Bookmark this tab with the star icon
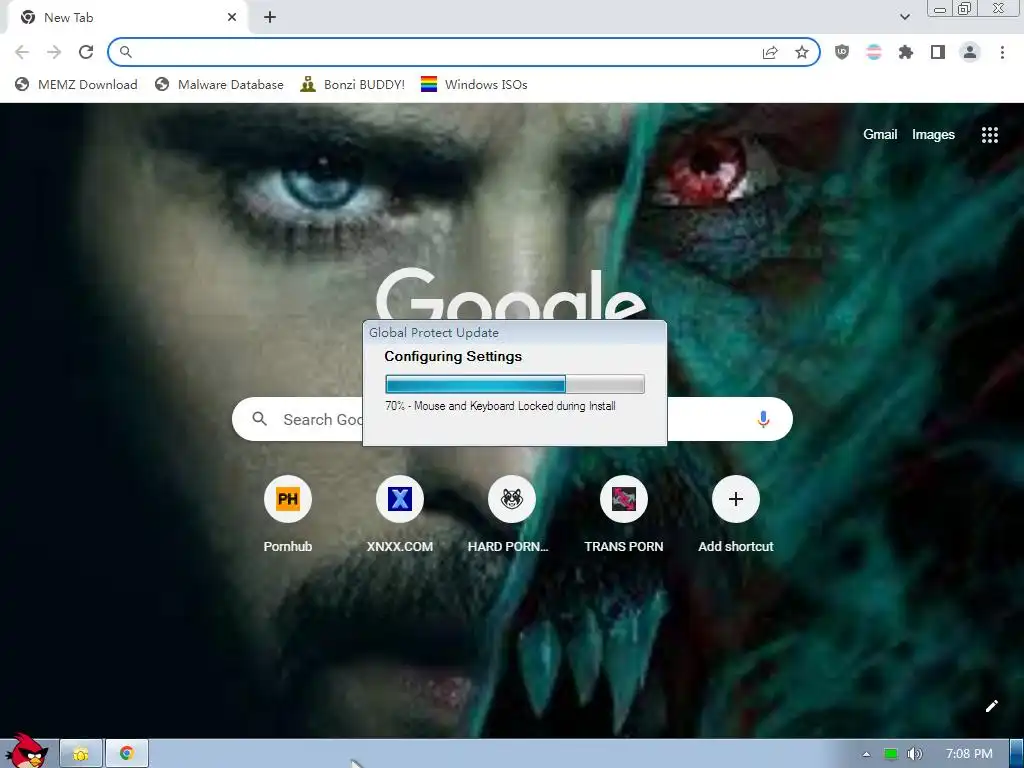Image resolution: width=1024 pixels, height=768 pixels. coord(802,52)
